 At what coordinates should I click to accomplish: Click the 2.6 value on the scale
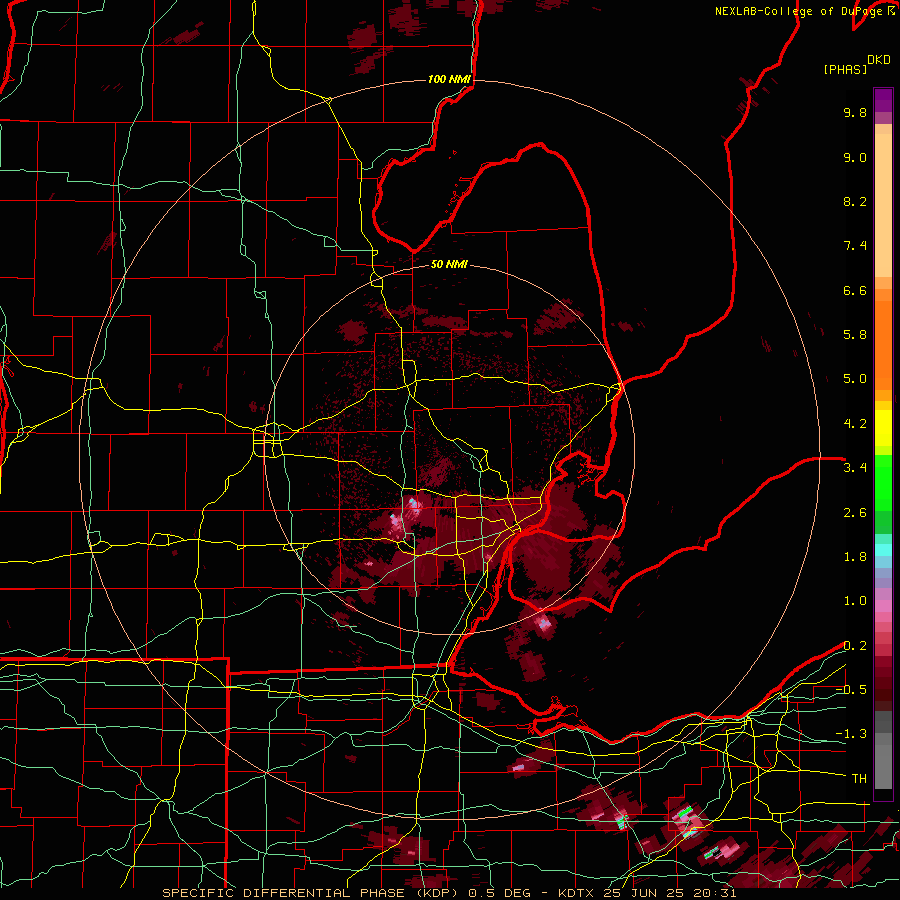pyautogui.click(x=855, y=513)
